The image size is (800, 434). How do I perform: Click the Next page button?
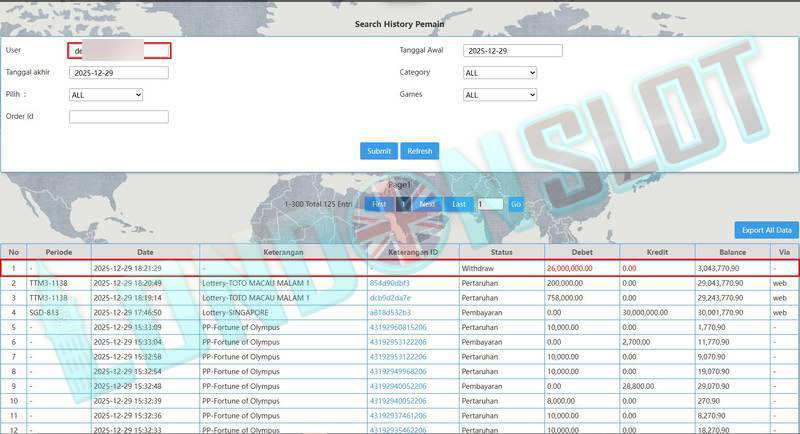(x=427, y=204)
